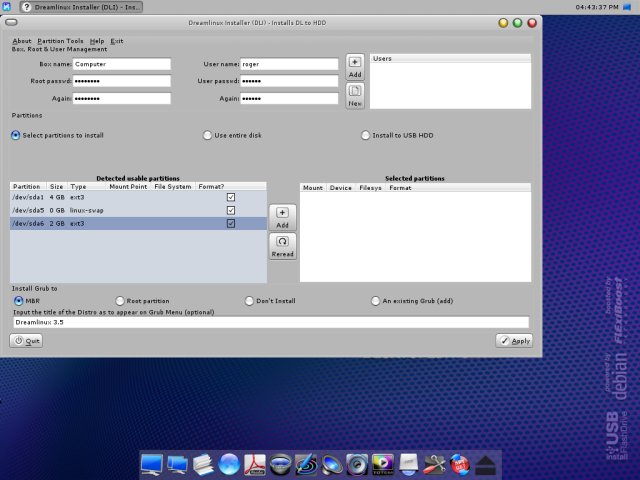Toggle Format checkbox for /dev/sda5
This screenshot has width=640, height=480.
[231, 210]
